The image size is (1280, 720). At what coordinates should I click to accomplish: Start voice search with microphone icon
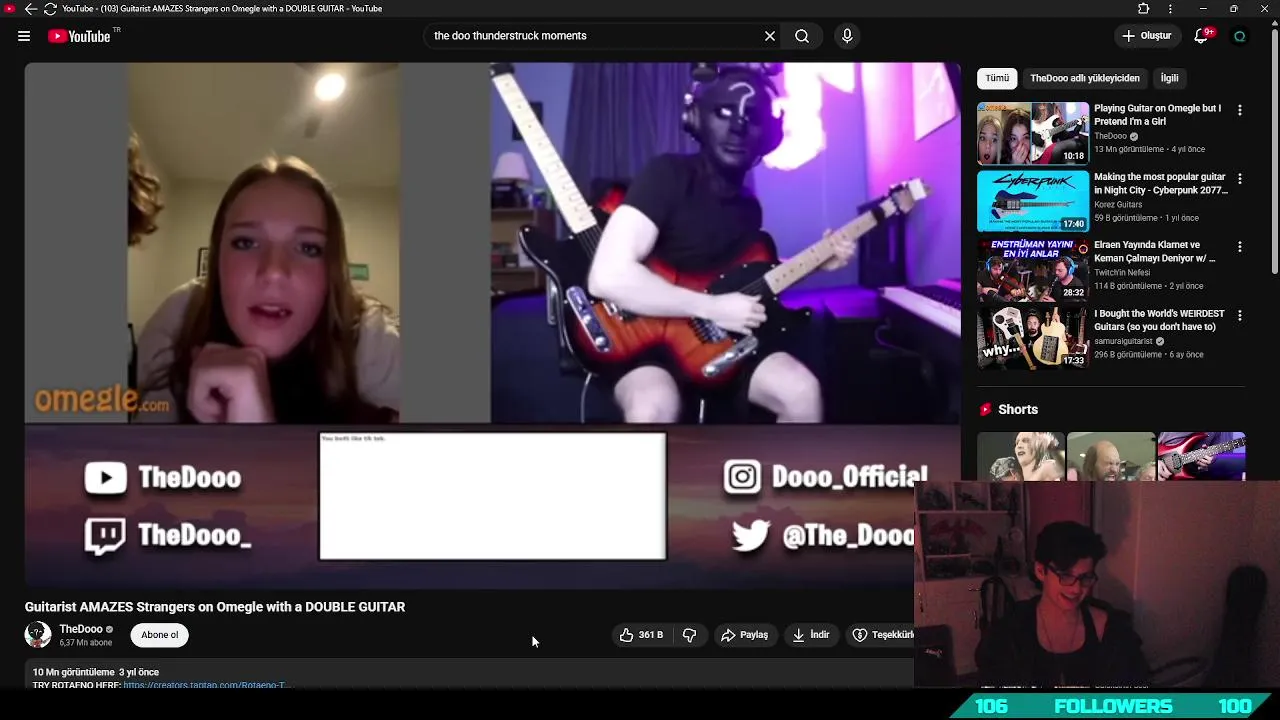(847, 36)
